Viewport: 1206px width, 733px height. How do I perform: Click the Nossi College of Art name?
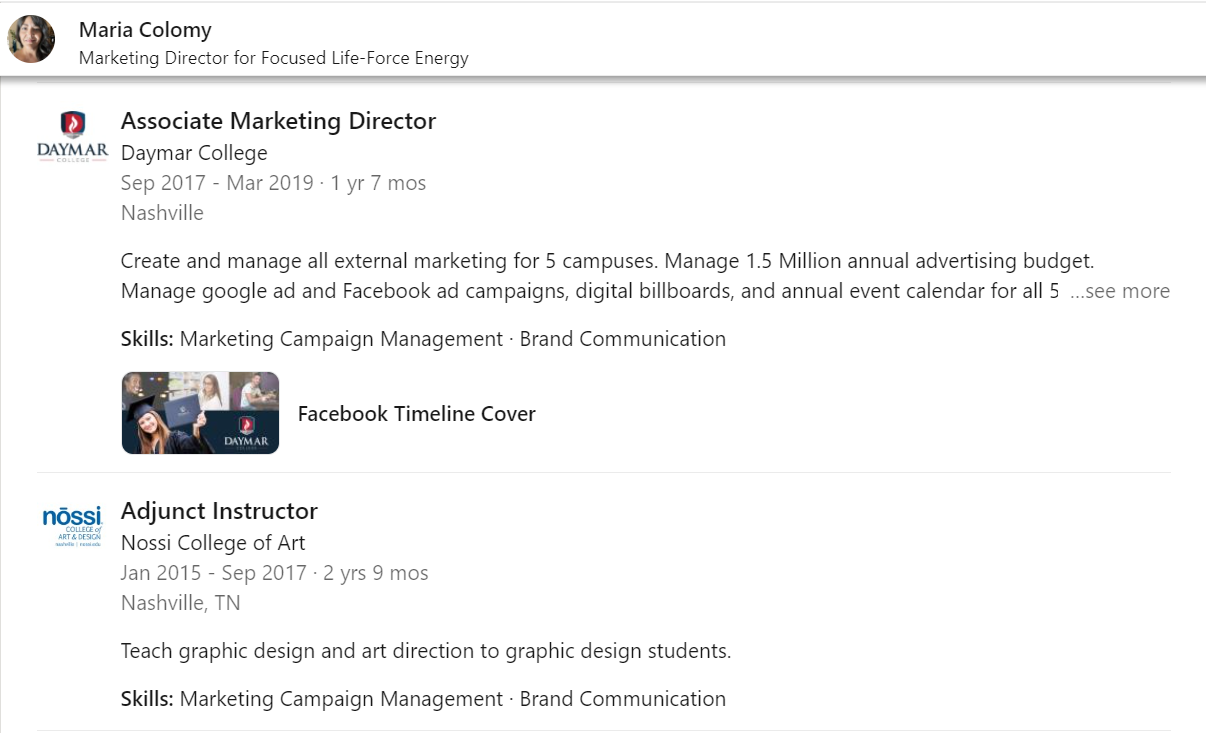point(213,543)
